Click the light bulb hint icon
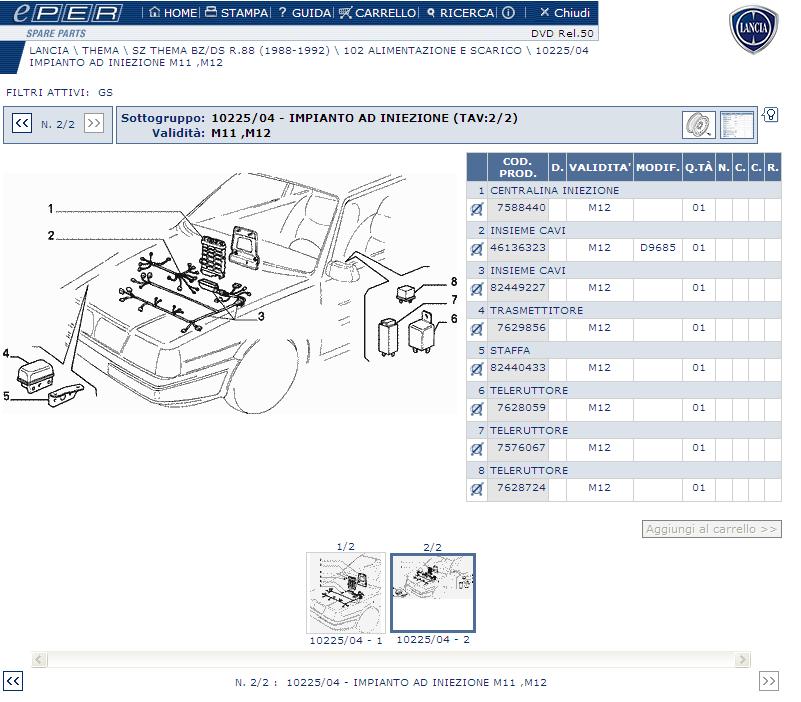Viewport: 801px width, 702px height. point(770,115)
